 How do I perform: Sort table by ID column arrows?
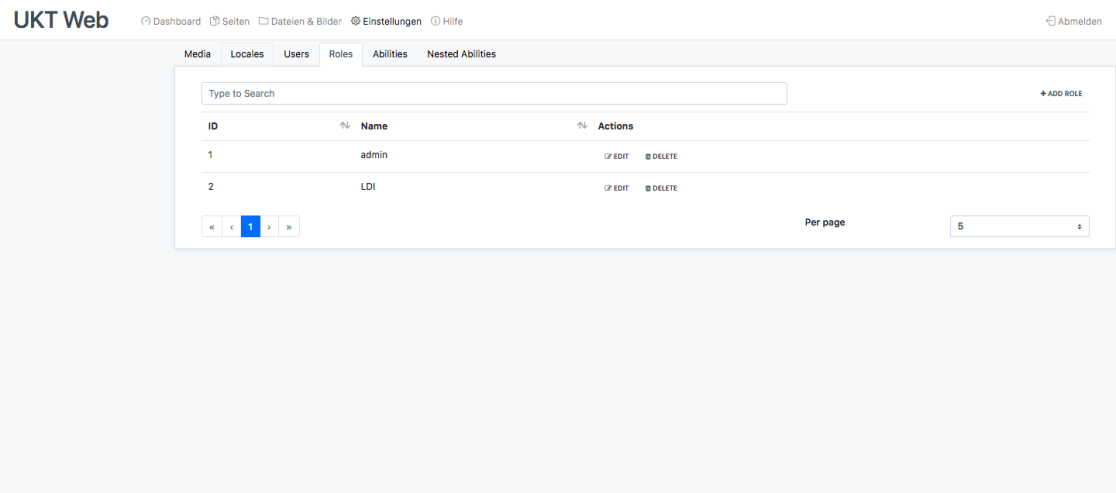tap(345, 126)
